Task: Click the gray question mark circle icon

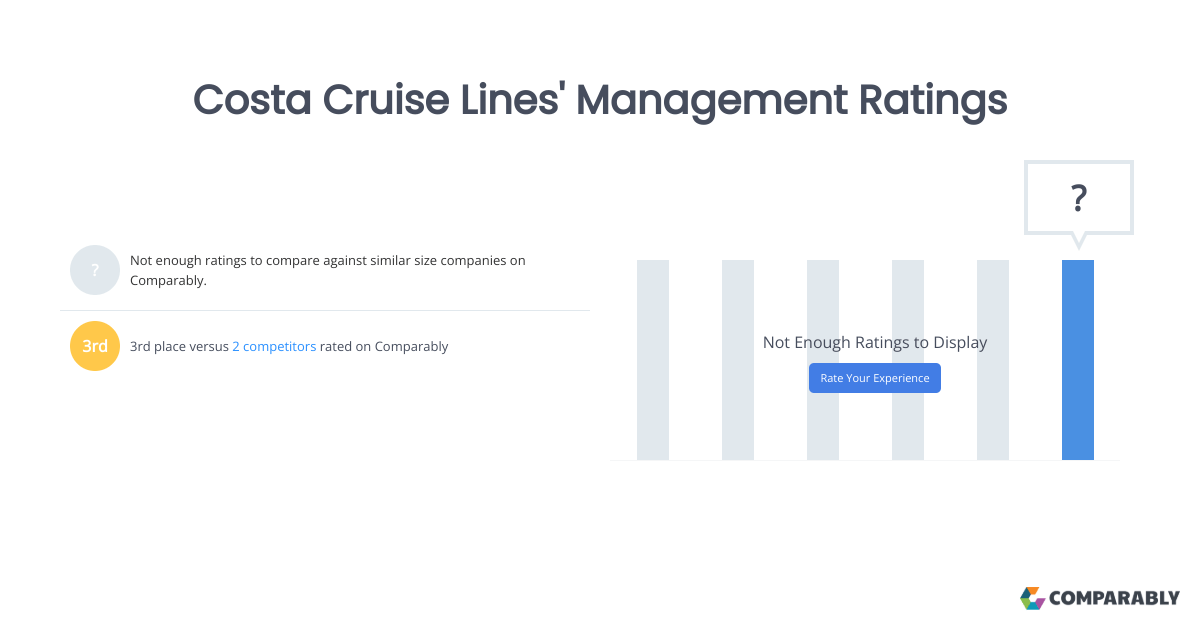Action: pyautogui.click(x=94, y=269)
